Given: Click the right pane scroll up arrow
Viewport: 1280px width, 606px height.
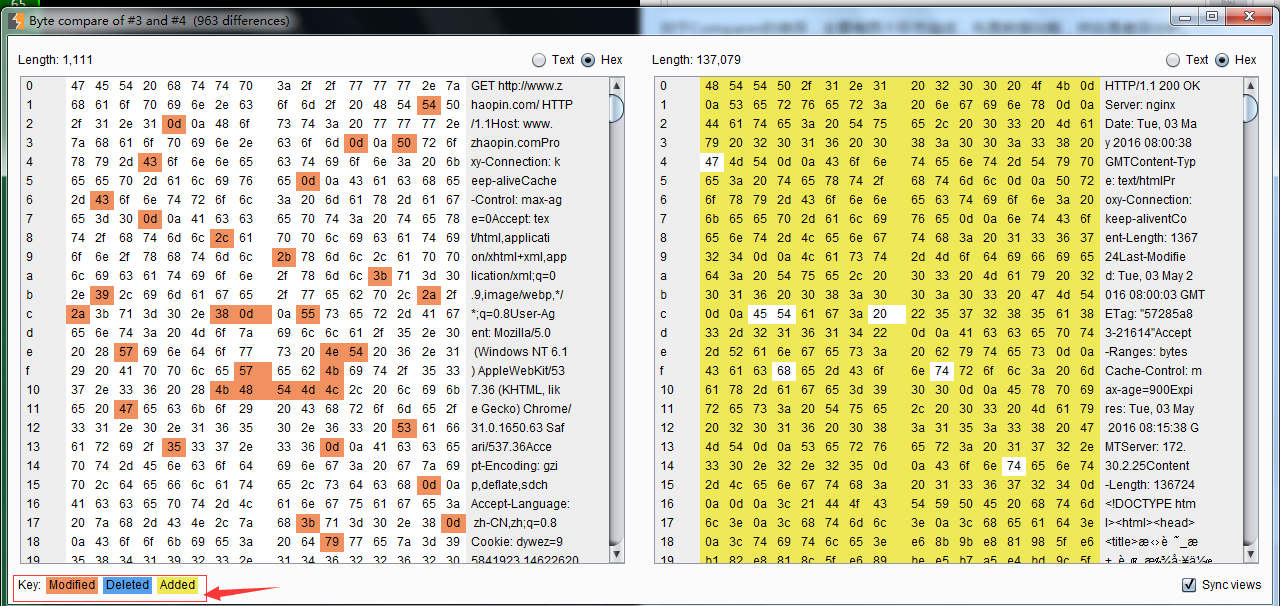Looking at the screenshot, I should point(1250,86).
